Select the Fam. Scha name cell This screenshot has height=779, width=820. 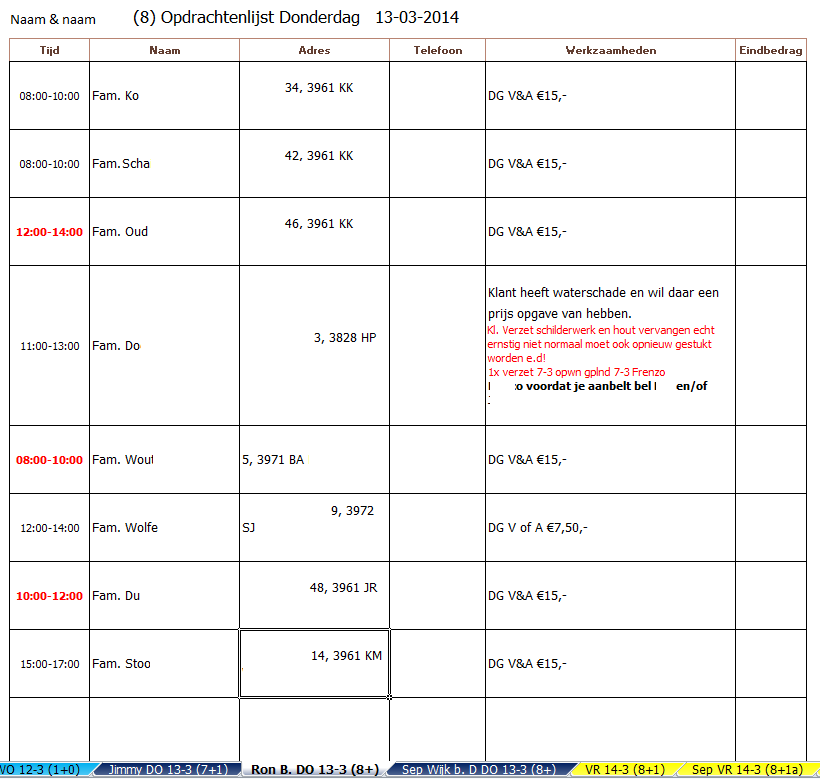pyautogui.click(x=164, y=164)
